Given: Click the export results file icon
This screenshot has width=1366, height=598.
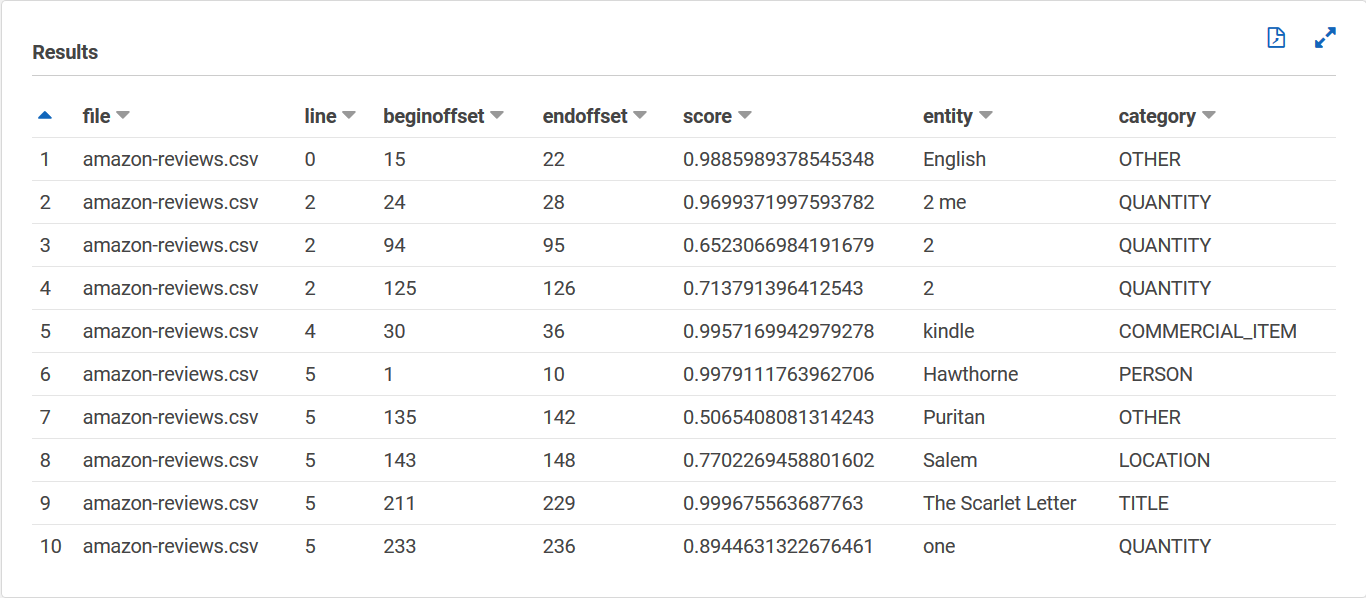Looking at the screenshot, I should [1276, 38].
